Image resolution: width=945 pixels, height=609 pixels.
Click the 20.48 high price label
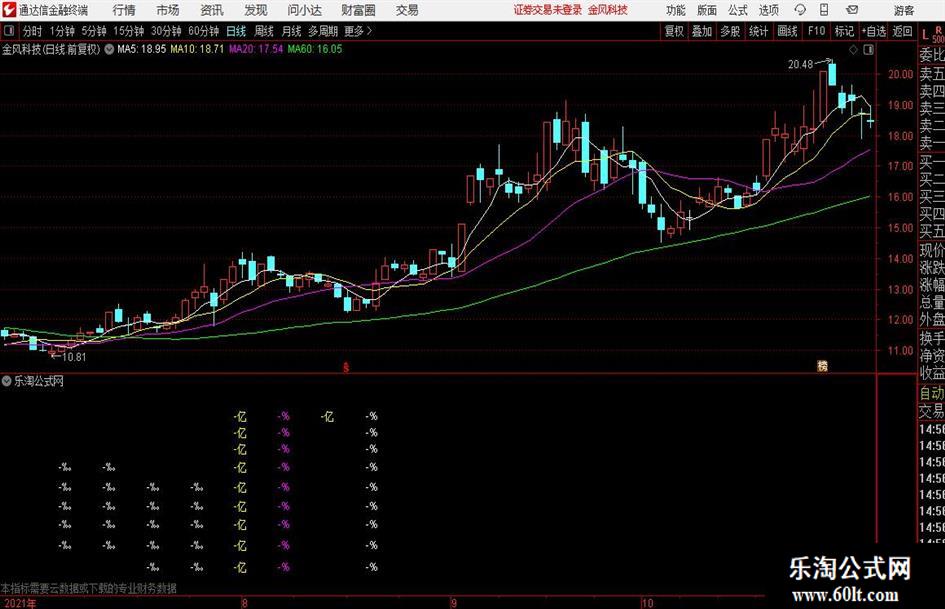click(800, 65)
